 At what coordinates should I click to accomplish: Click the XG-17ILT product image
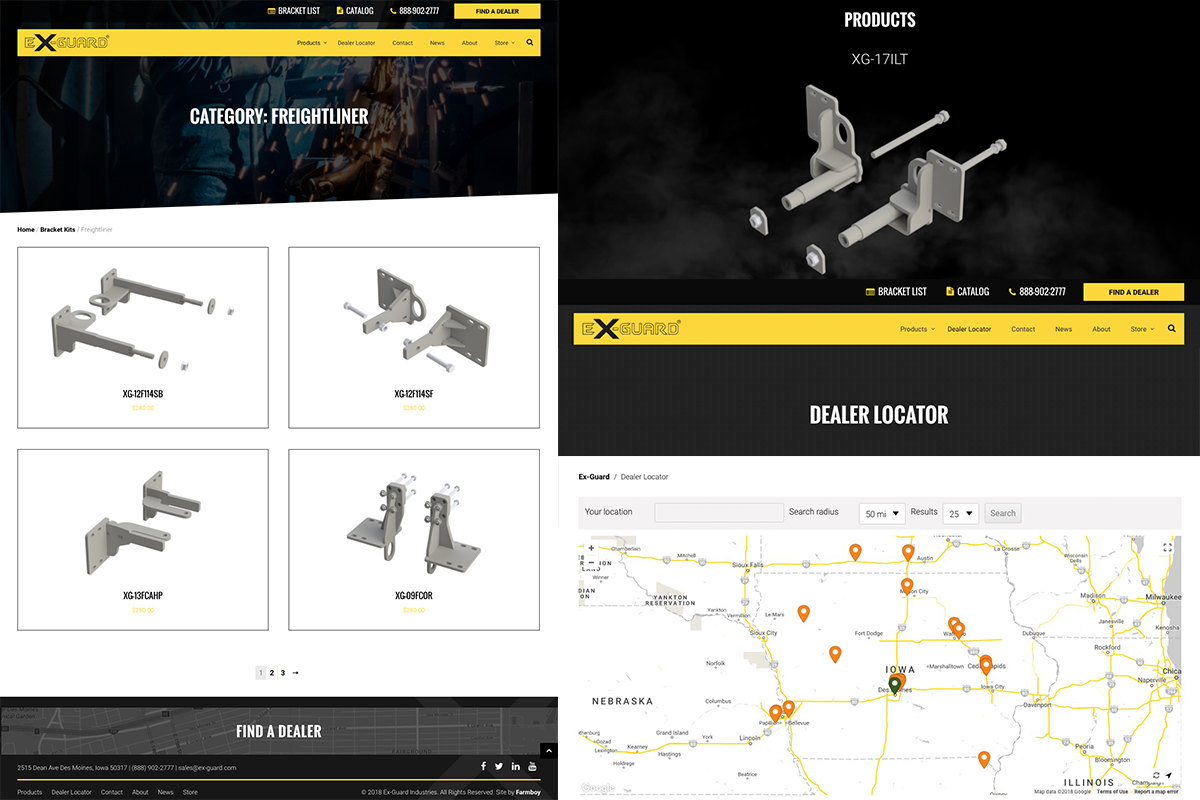[877, 177]
